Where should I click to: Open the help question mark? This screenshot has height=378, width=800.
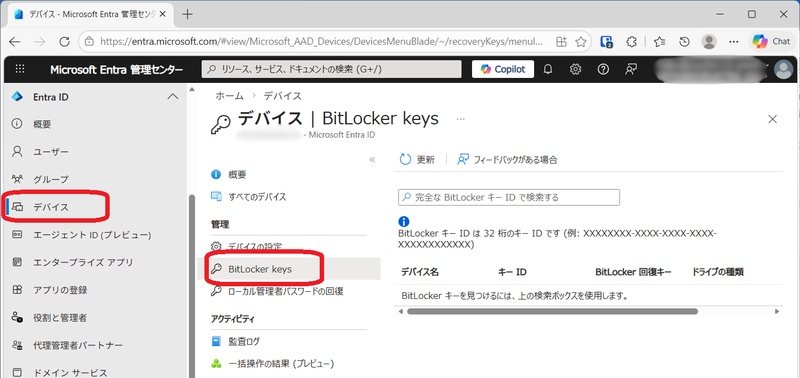pos(603,69)
